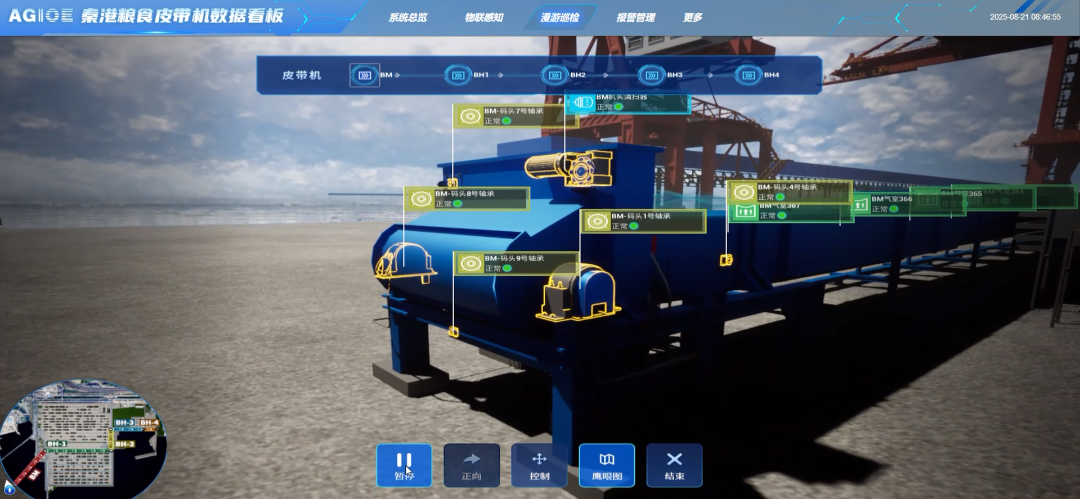Select the BH2 conveyor node icon
Screen dimensions: 1080x499
click(x=554, y=75)
